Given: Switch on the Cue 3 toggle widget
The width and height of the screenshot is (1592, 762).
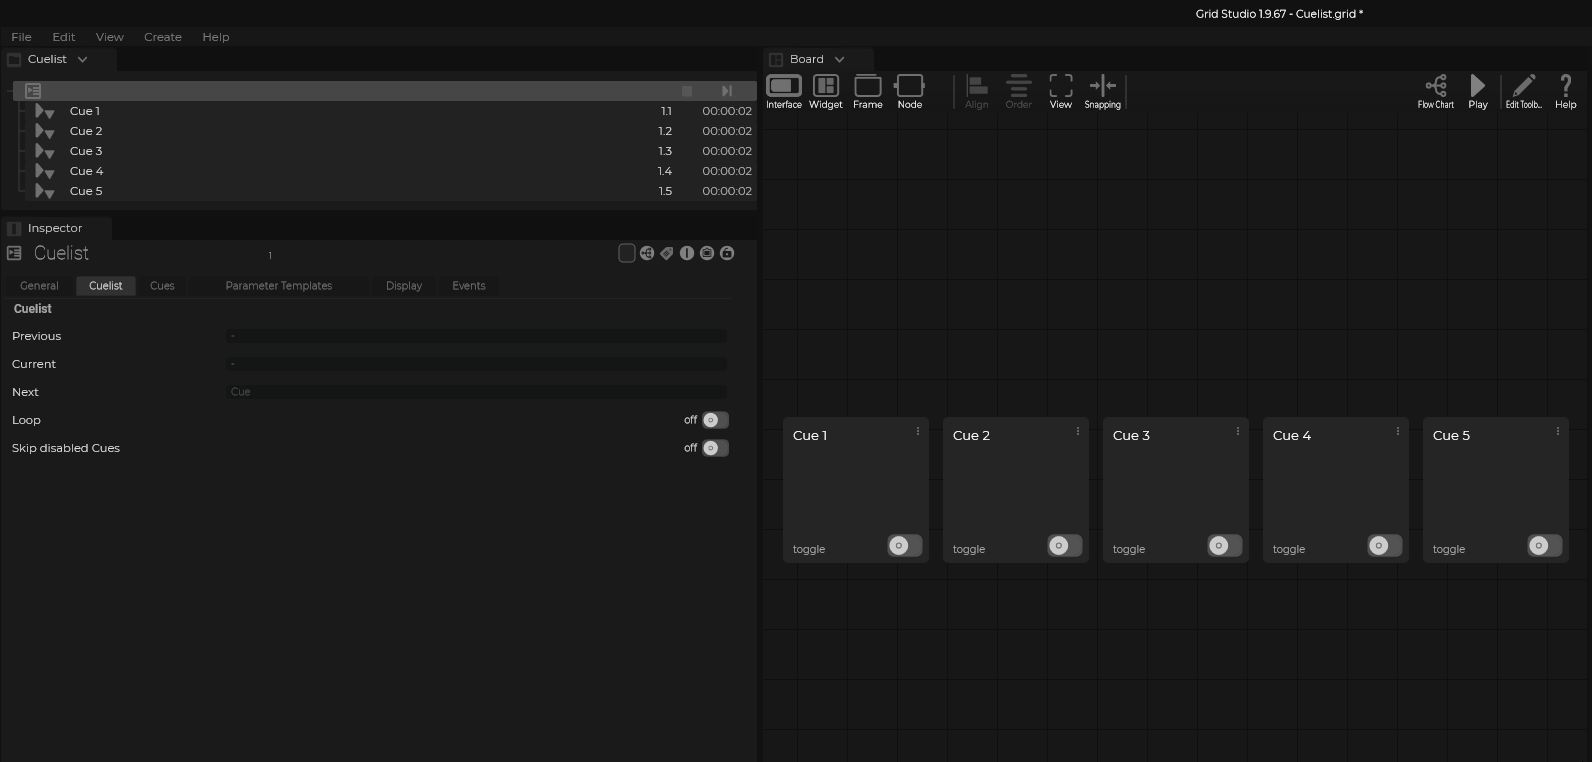Looking at the screenshot, I should (x=1224, y=545).
